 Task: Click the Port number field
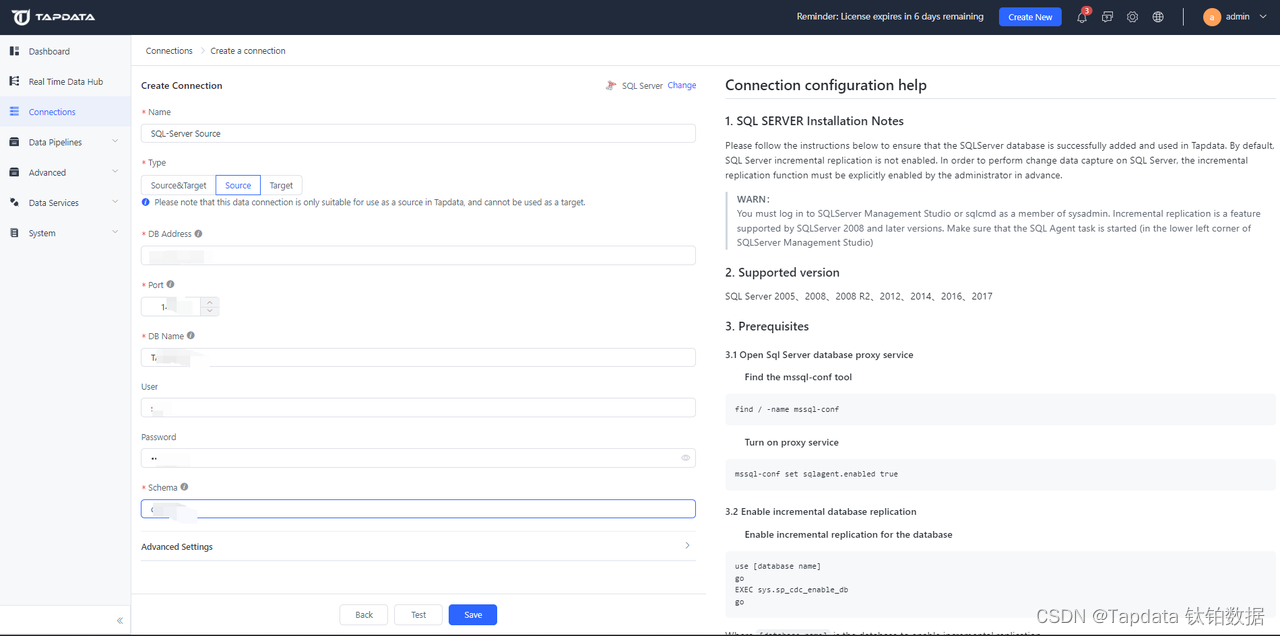172,306
